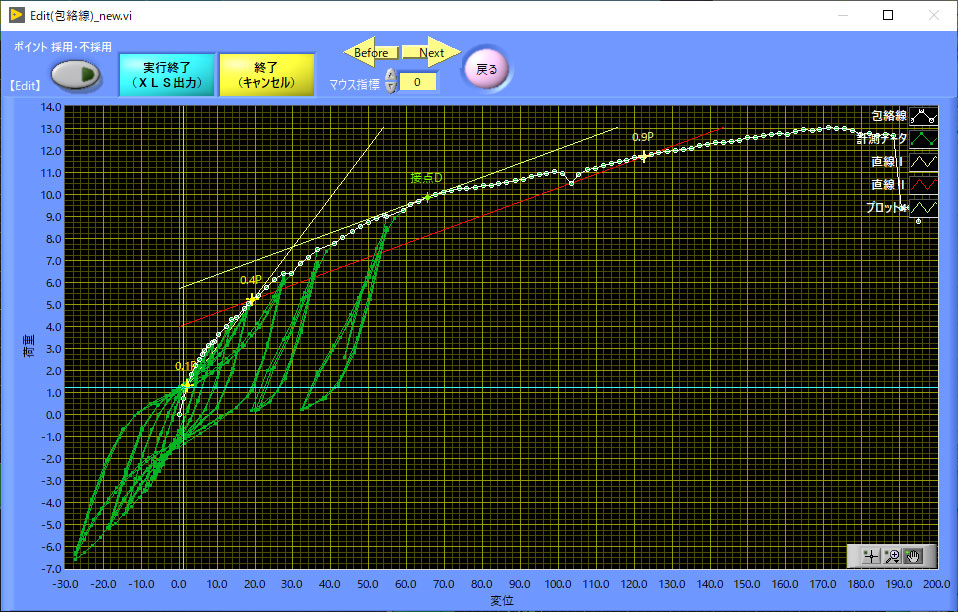Decrement the マウス指標 stepper value
Screen dimensions: 958x612
pyautogui.click(x=391, y=87)
